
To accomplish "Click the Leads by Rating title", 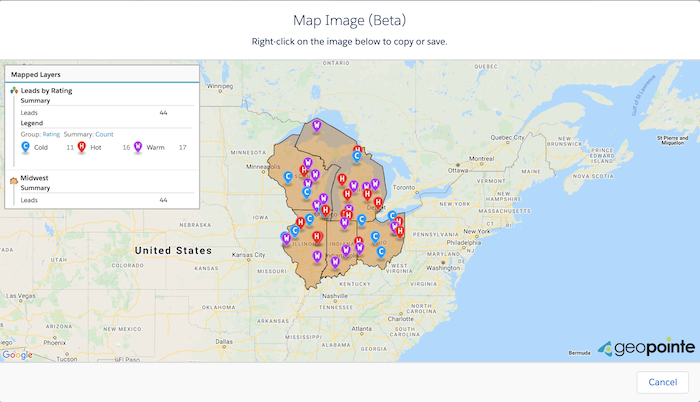I will [x=46, y=90].
